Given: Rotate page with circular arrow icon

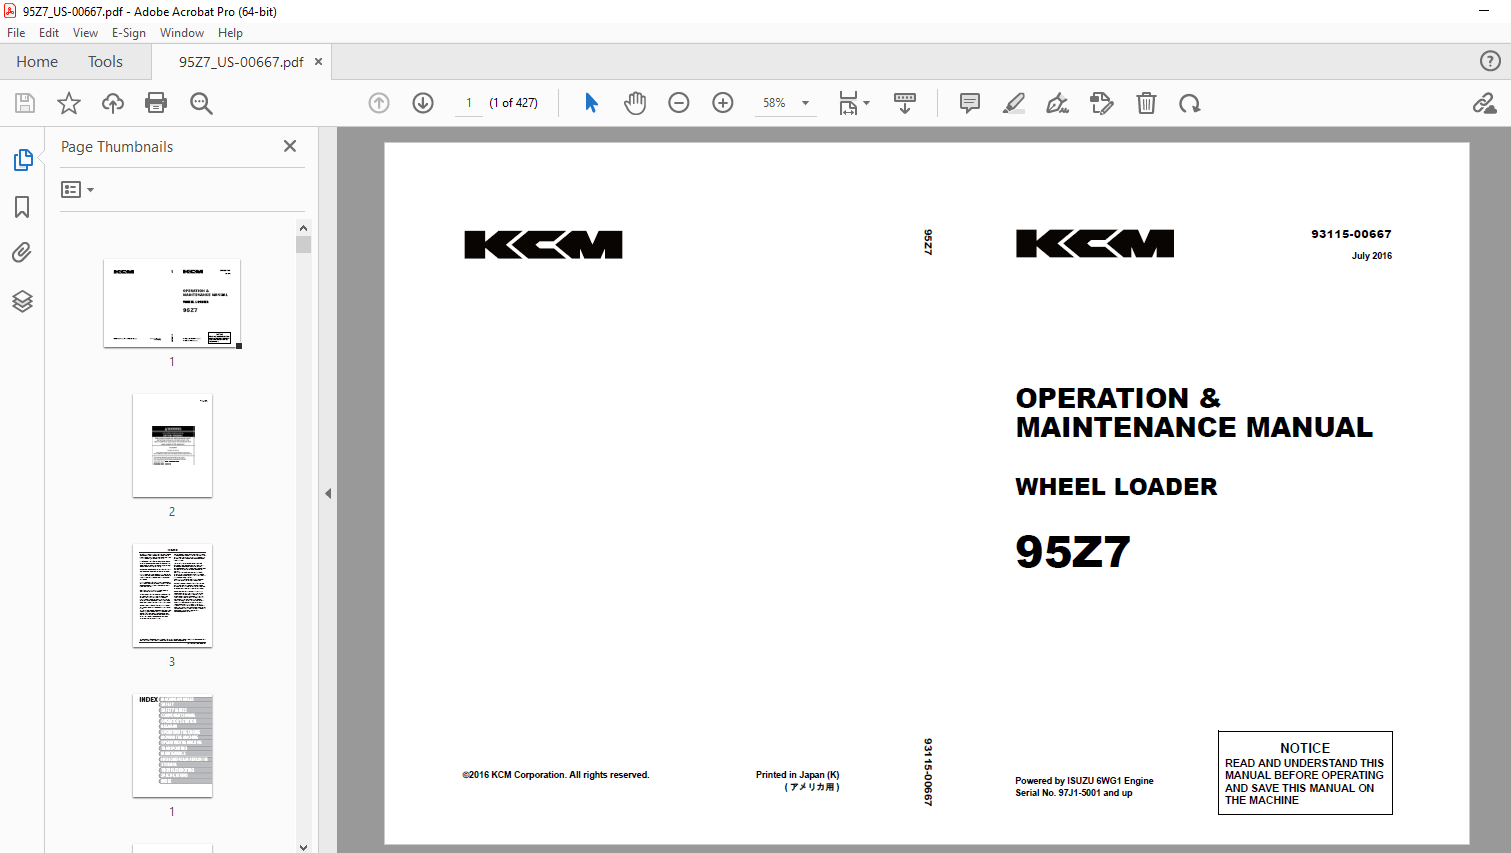Looking at the screenshot, I should pos(1189,103).
